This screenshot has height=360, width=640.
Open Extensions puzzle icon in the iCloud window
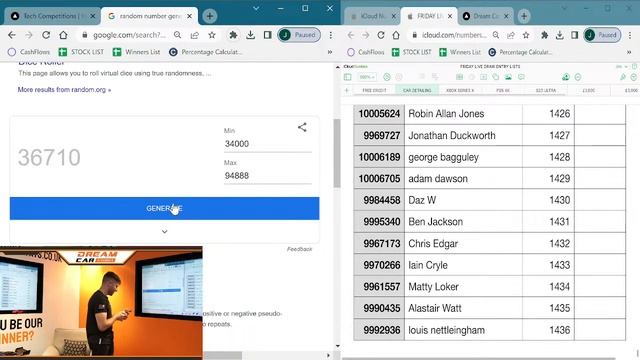pos(544,35)
